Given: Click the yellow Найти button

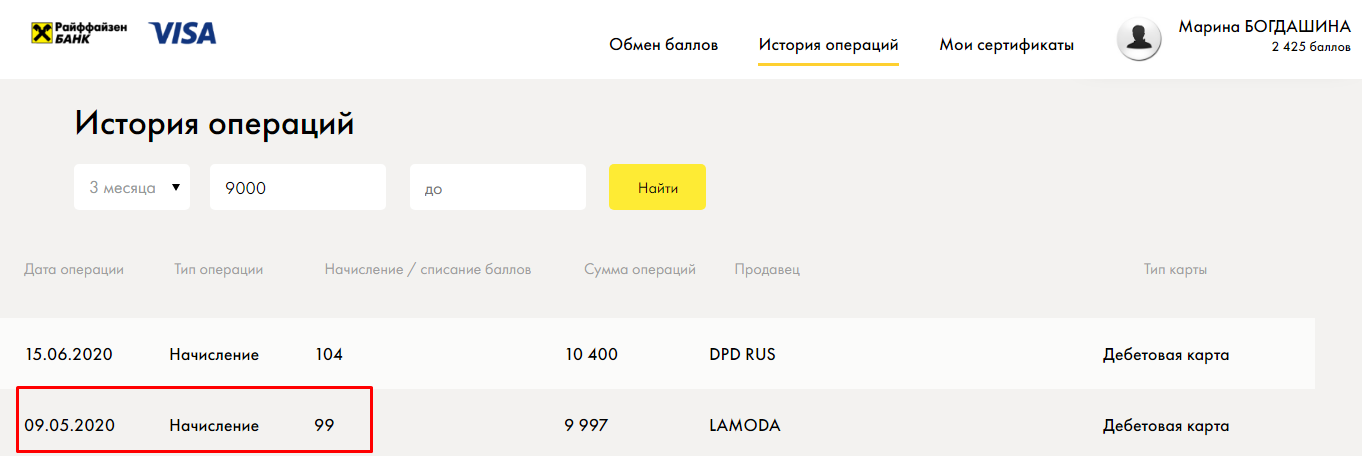Looking at the screenshot, I should [657, 187].
